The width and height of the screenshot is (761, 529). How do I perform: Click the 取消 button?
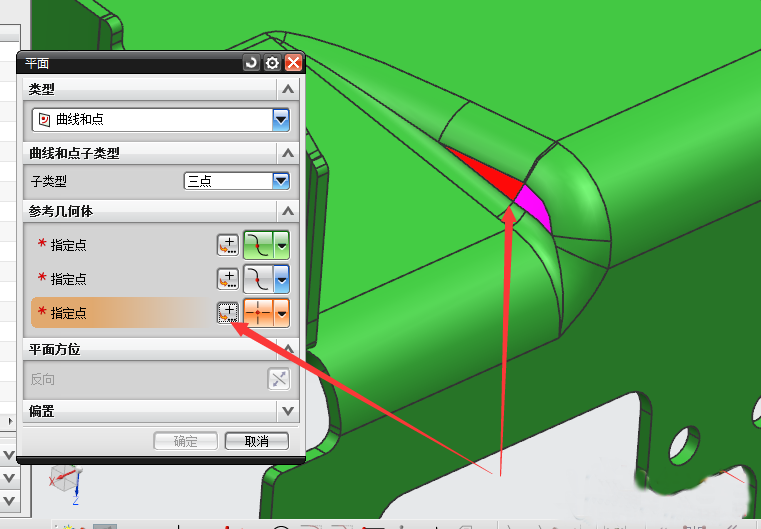[257, 441]
